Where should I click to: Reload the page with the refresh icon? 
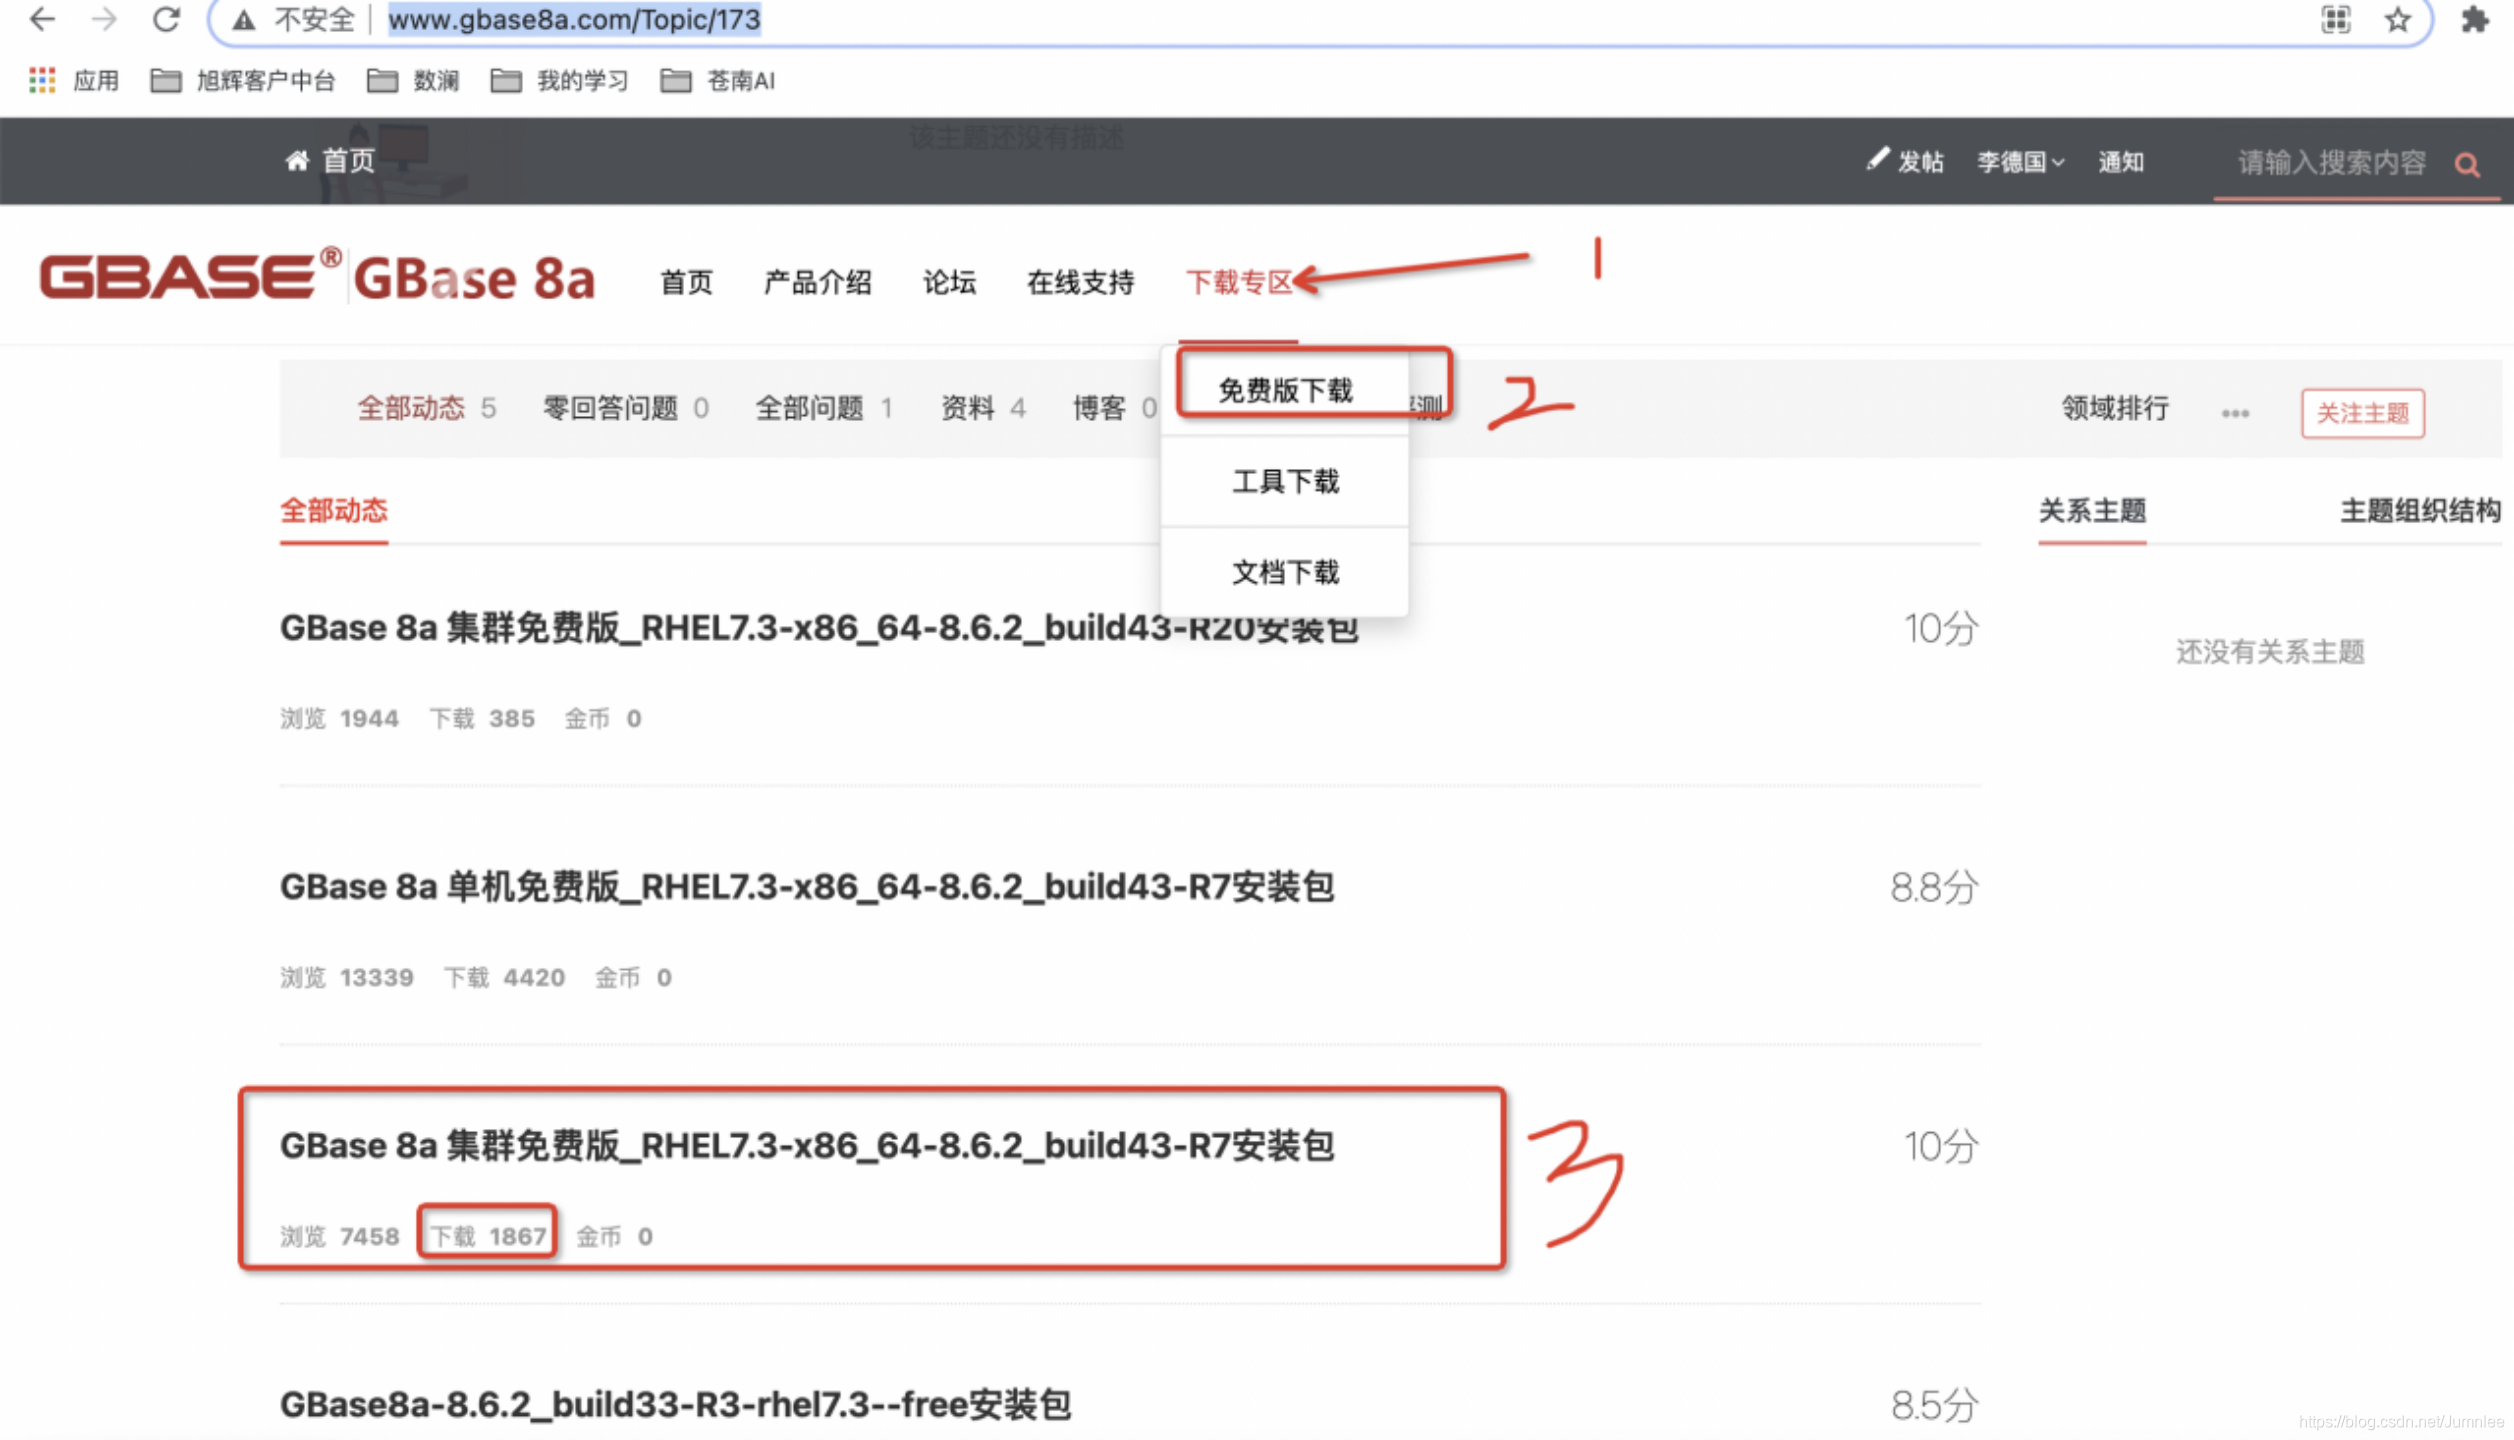click(165, 20)
